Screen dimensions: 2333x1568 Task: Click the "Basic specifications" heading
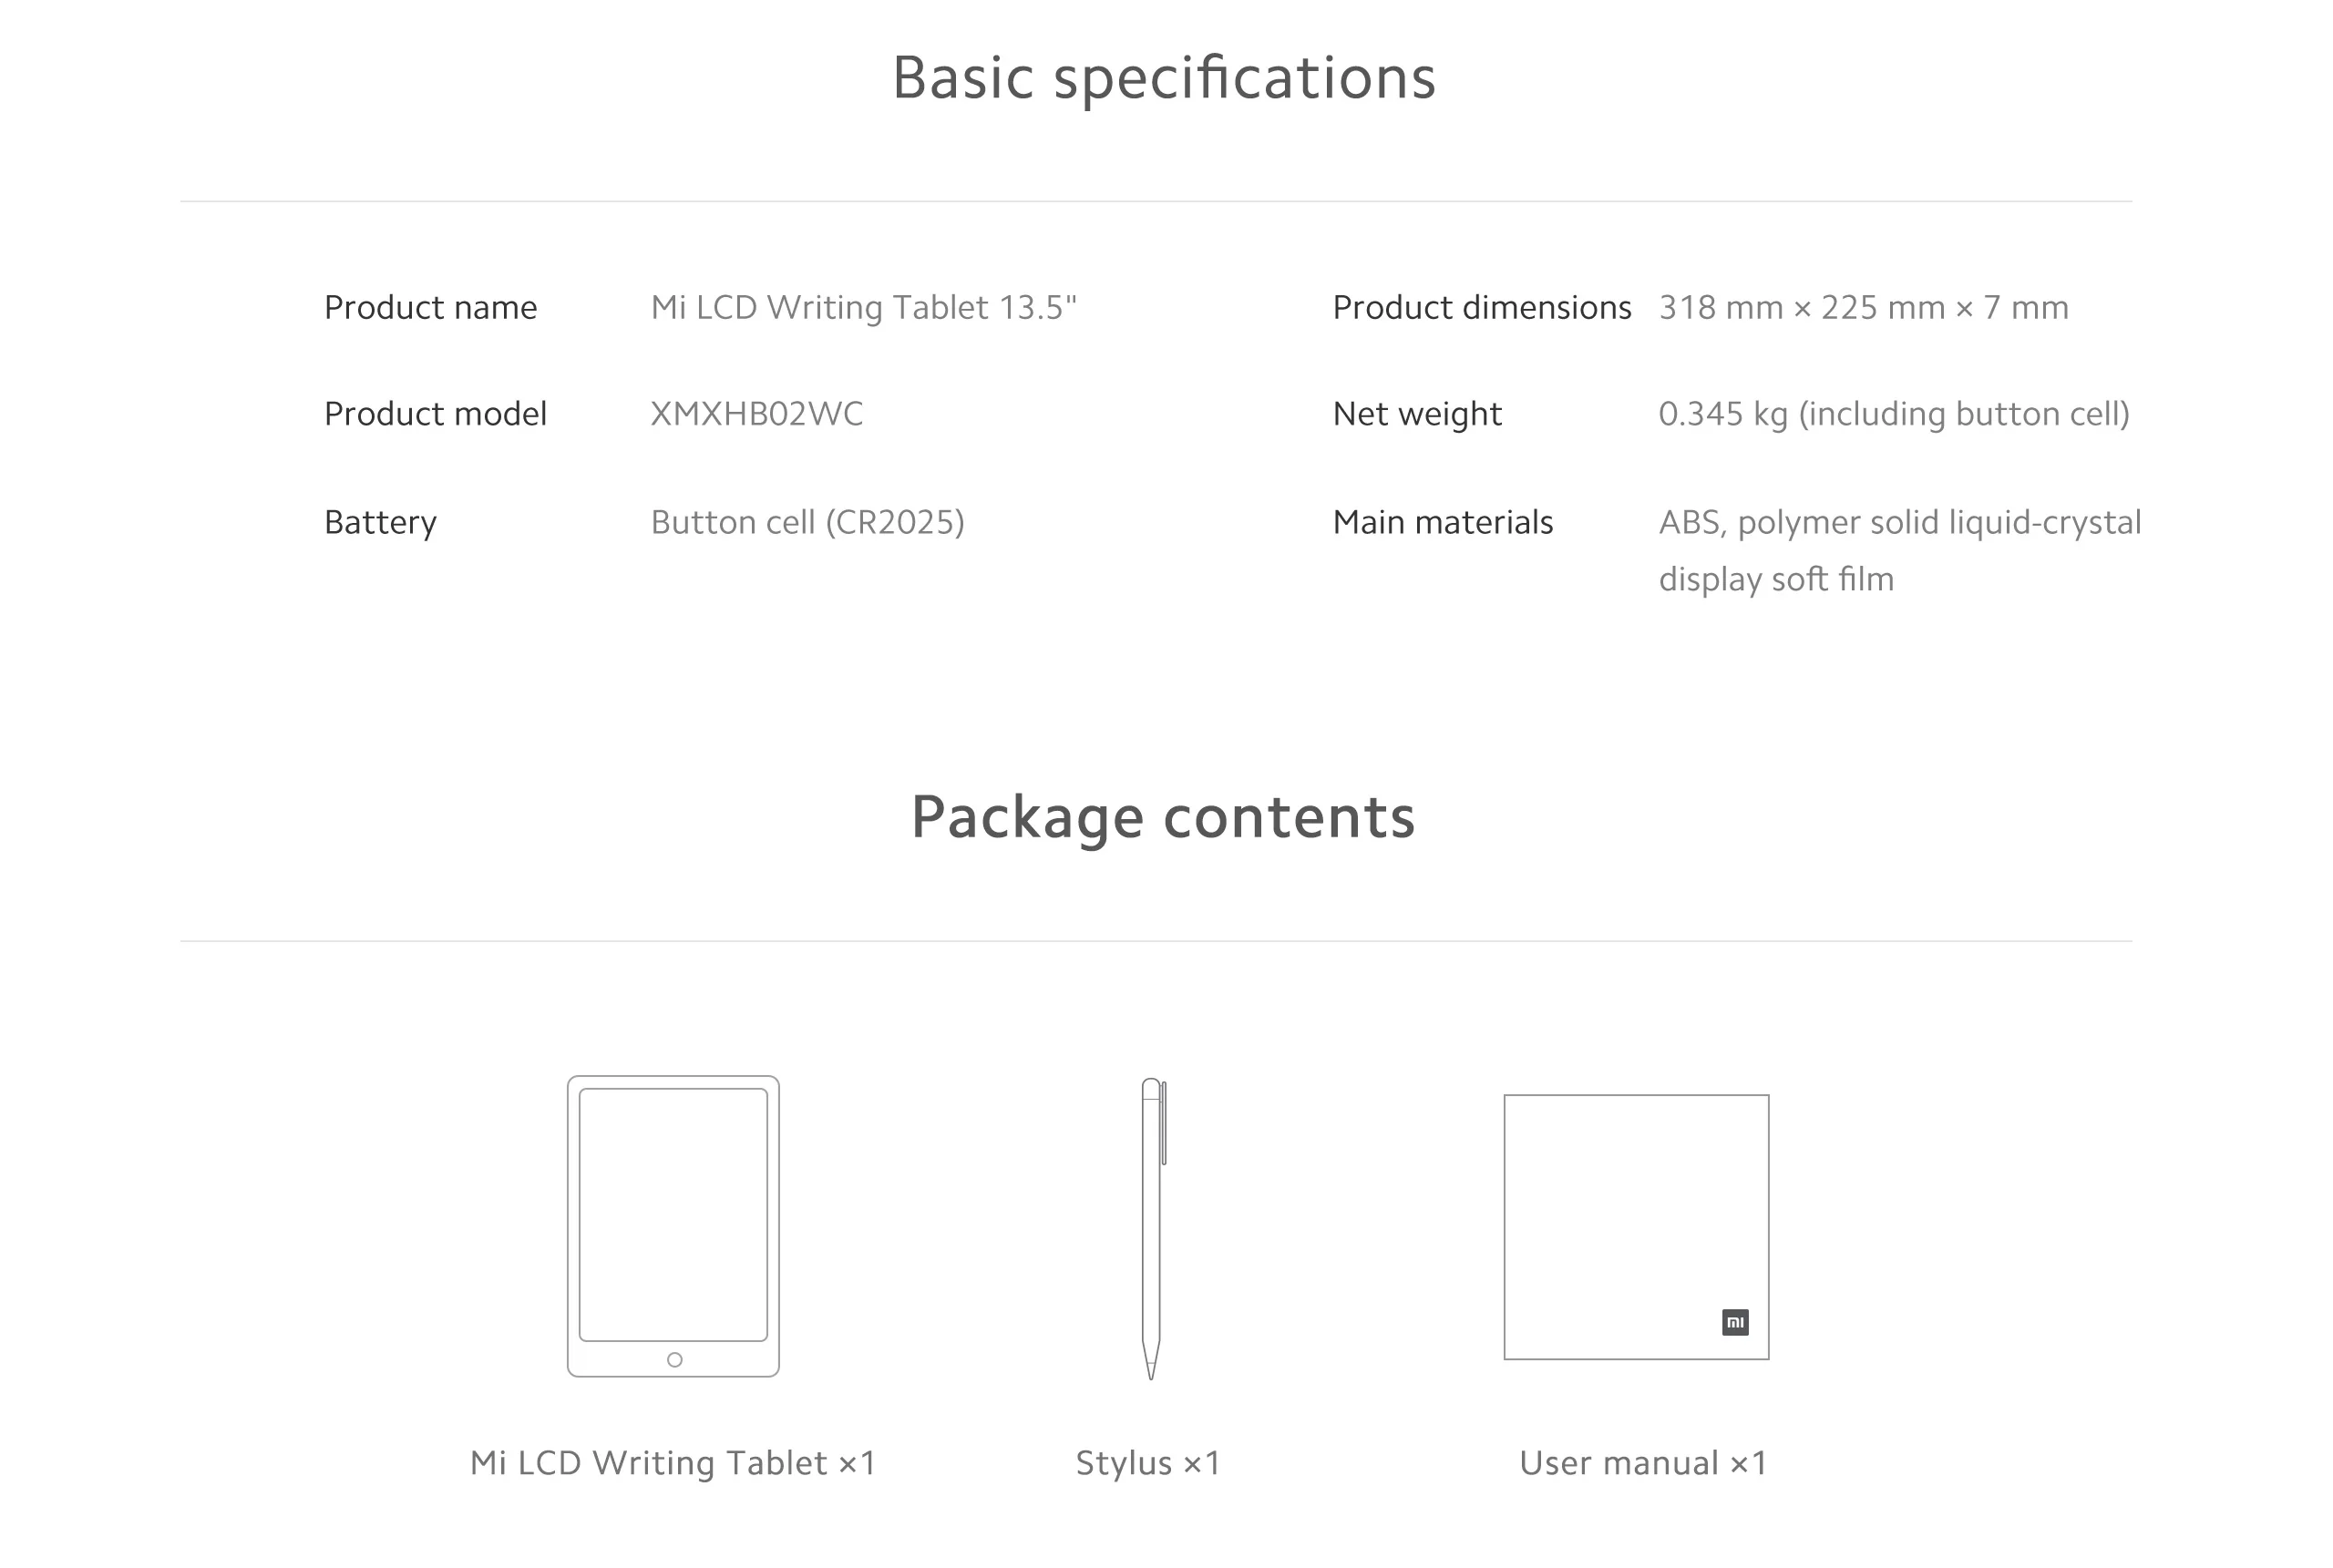coord(1164,78)
